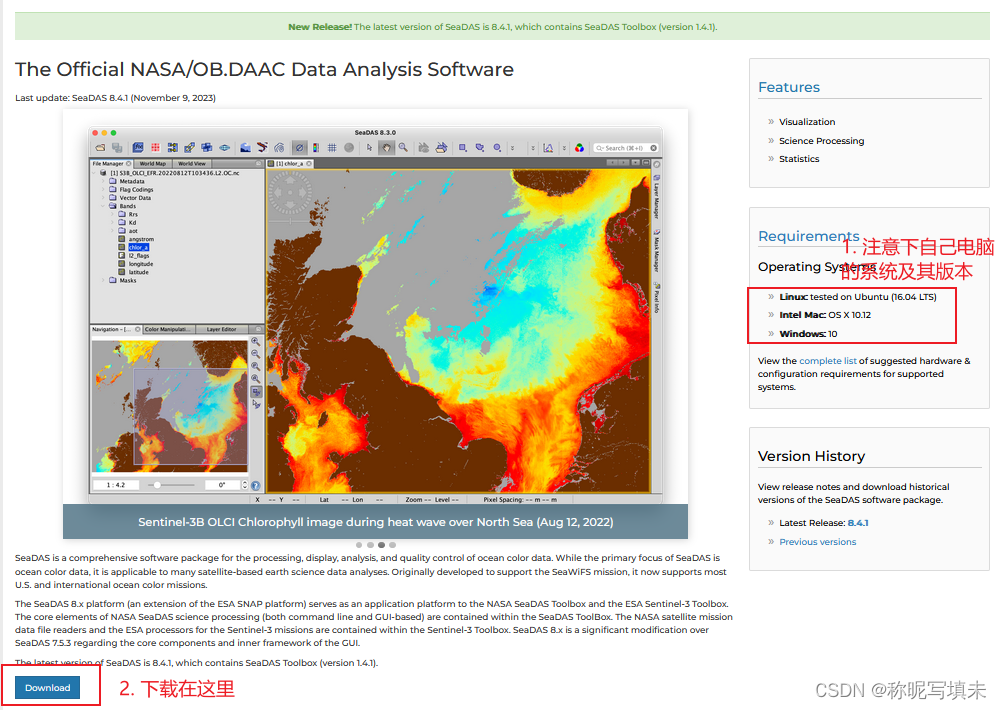
Task: Open the Mask Manager side tab
Action: coord(656,251)
